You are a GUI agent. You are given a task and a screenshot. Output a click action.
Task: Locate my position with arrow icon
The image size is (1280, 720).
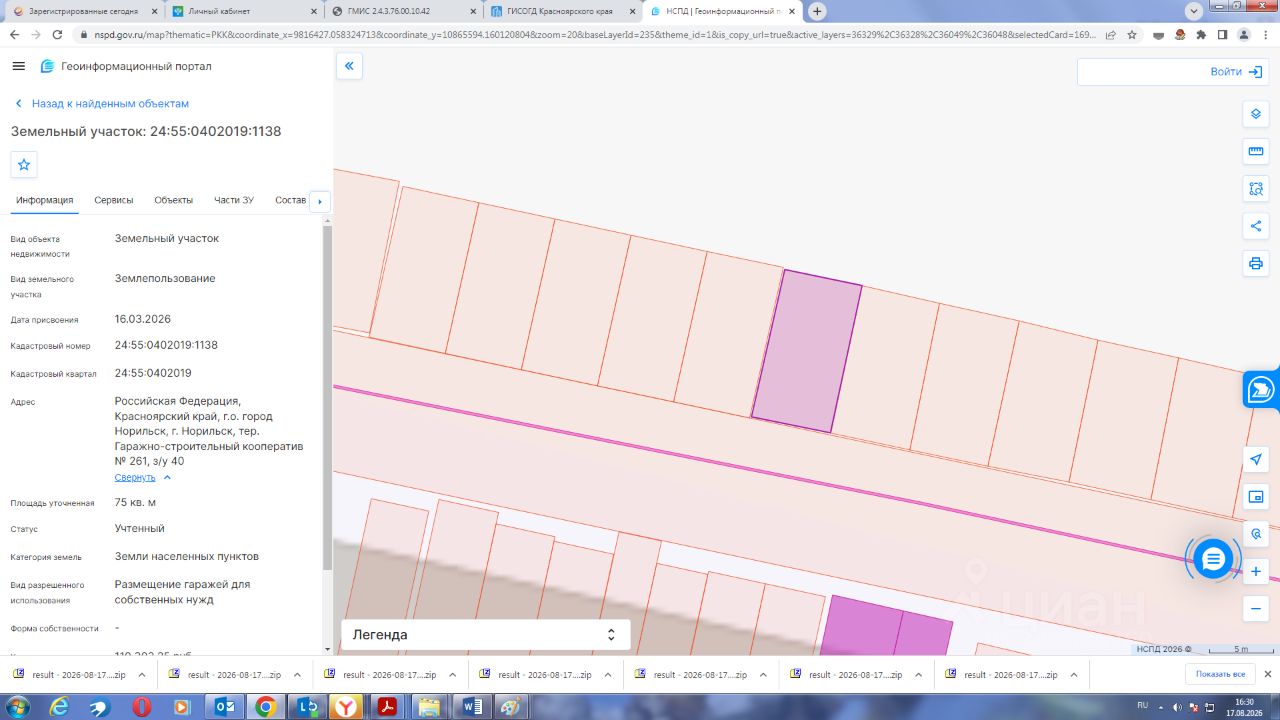point(1256,459)
